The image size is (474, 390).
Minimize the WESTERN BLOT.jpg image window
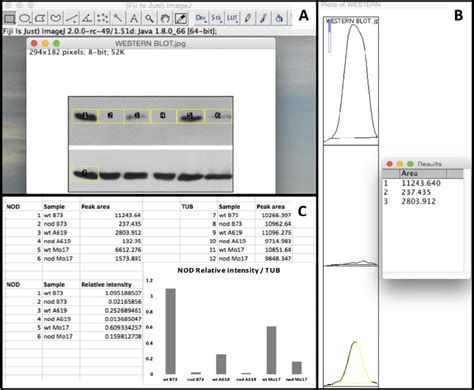pyautogui.click(x=45, y=43)
